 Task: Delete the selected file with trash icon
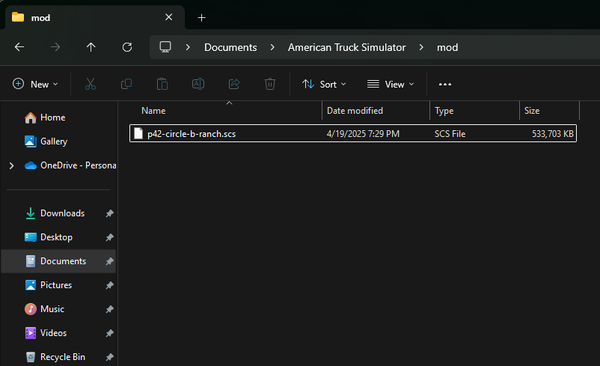270,84
